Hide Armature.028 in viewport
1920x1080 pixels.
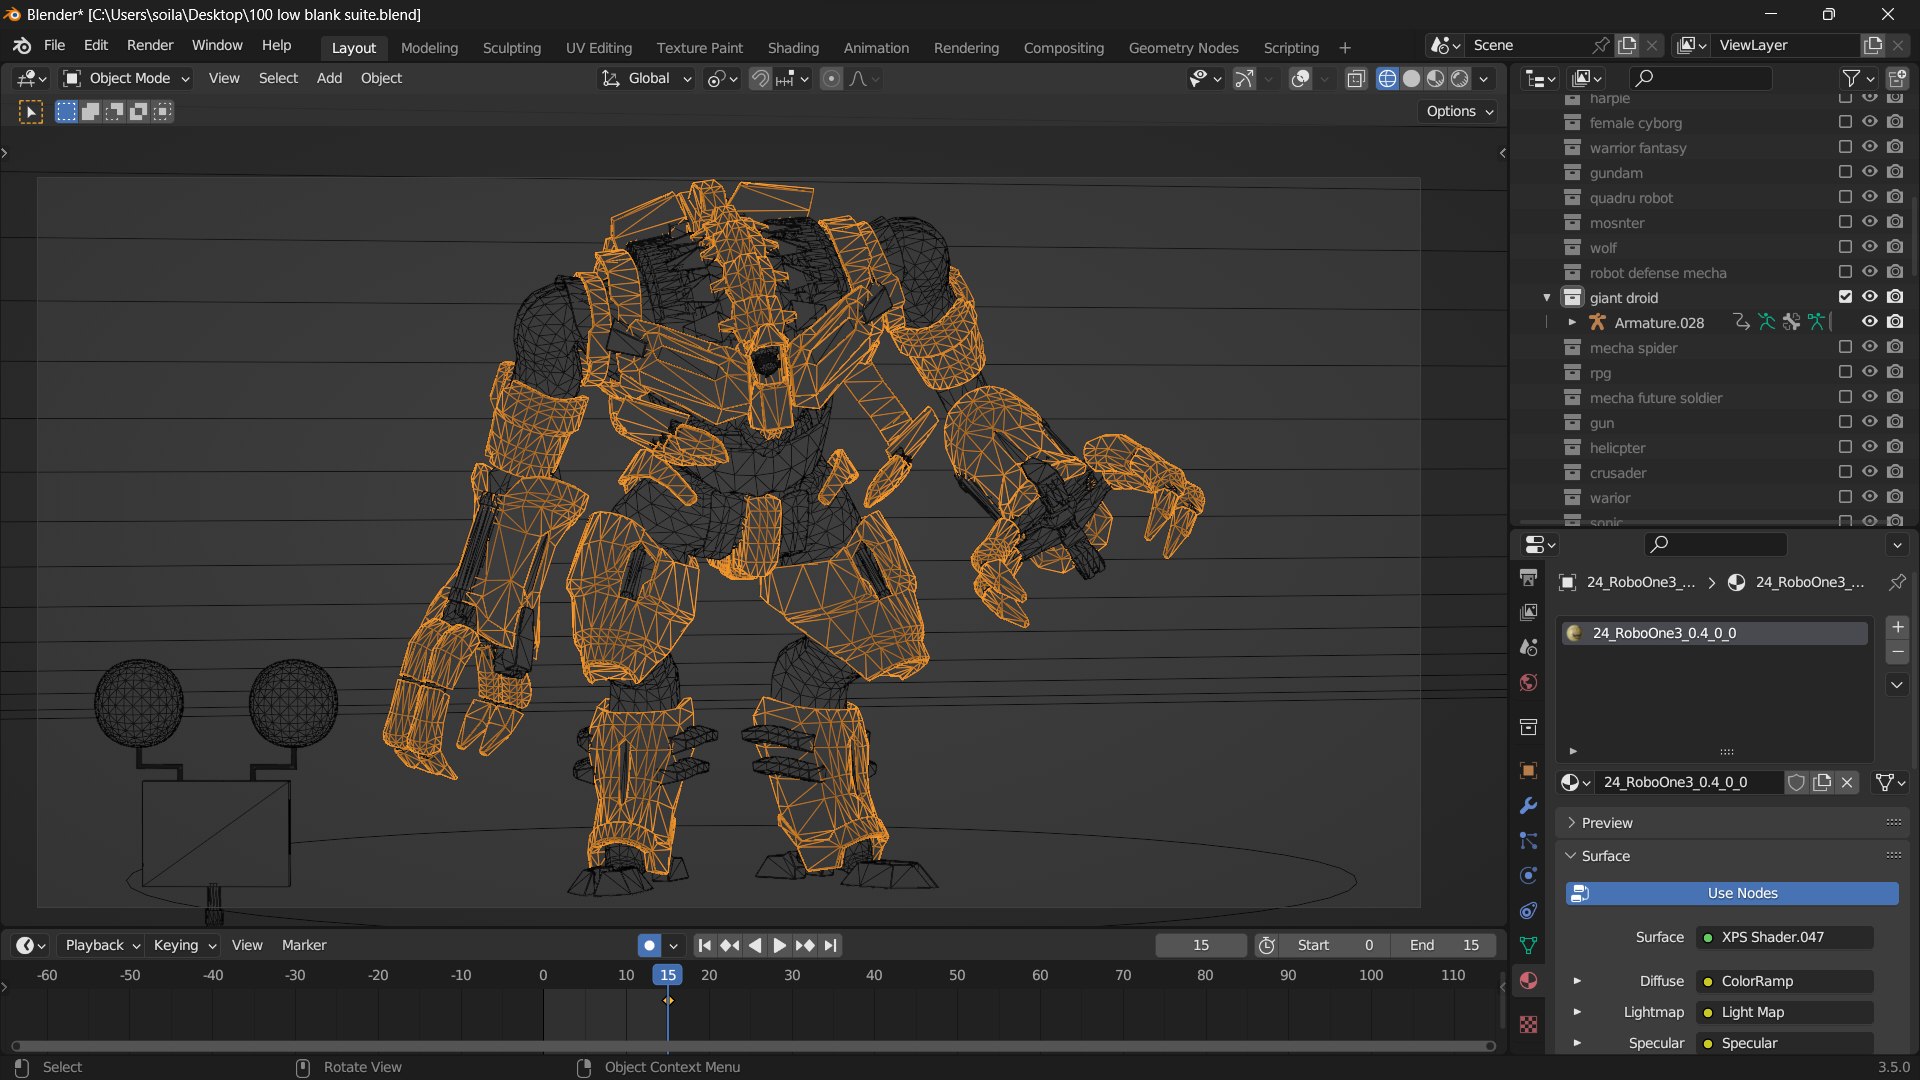(1869, 322)
